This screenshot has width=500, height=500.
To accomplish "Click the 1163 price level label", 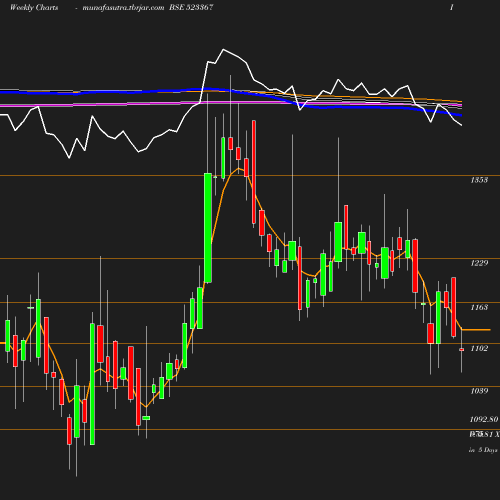I will click(479, 307).
